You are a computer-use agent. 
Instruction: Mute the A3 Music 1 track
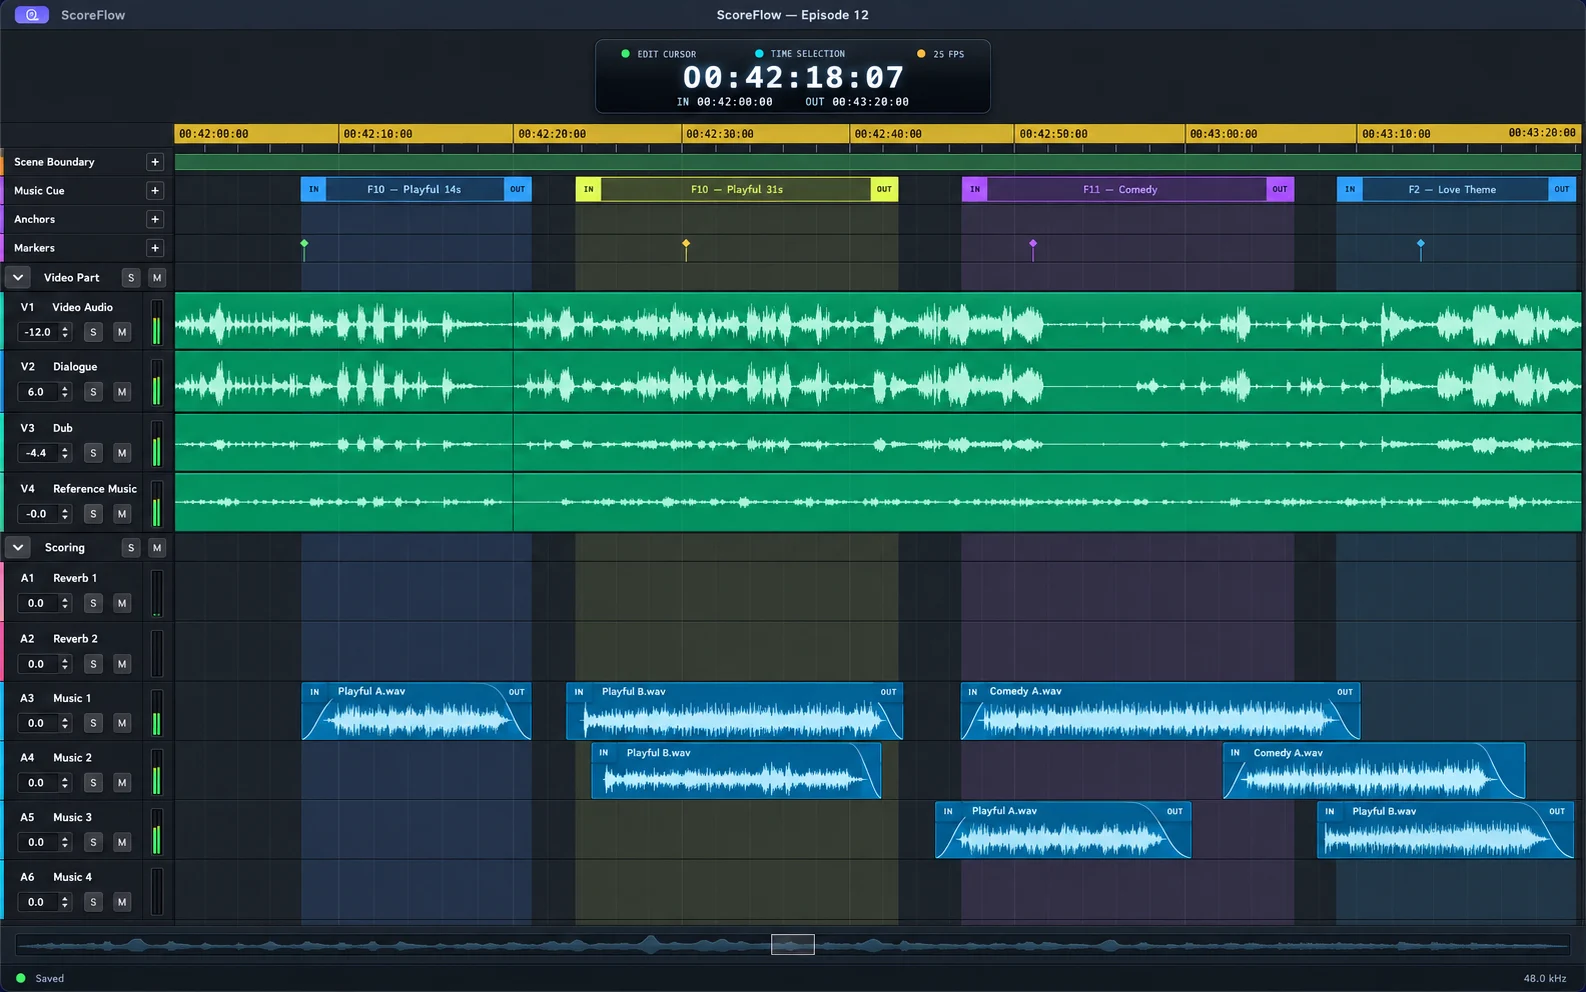pos(122,723)
